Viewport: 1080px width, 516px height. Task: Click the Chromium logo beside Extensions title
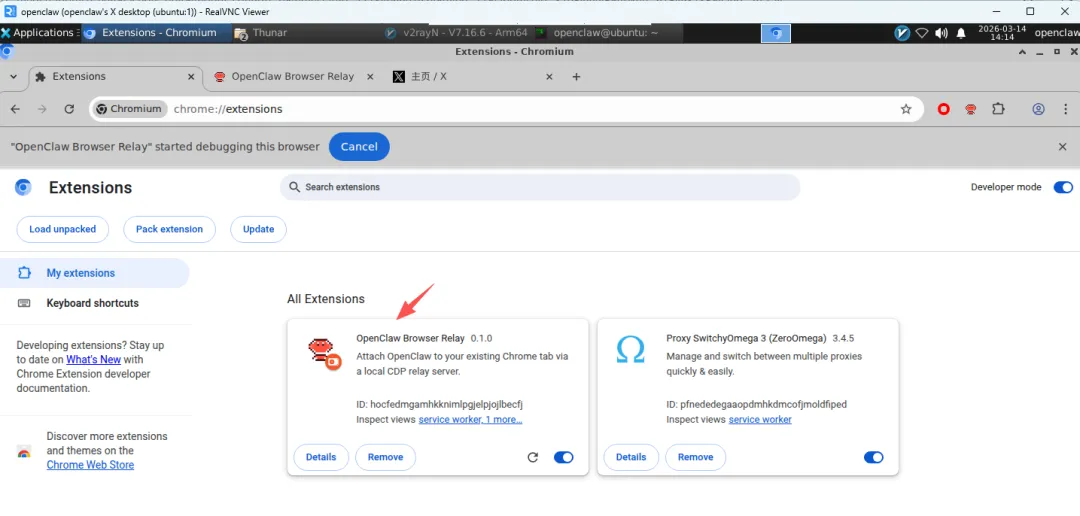(23, 187)
